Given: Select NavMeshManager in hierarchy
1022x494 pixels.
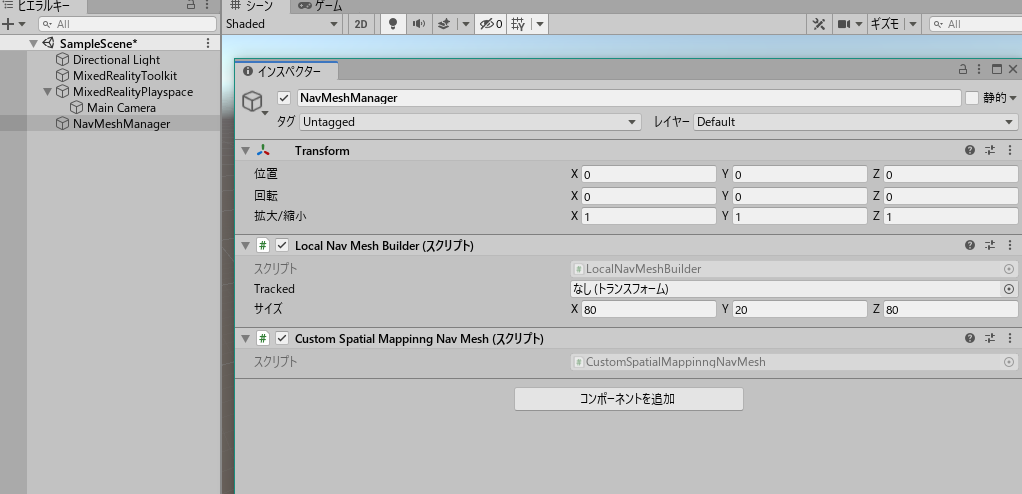Looking at the screenshot, I should point(121,124).
